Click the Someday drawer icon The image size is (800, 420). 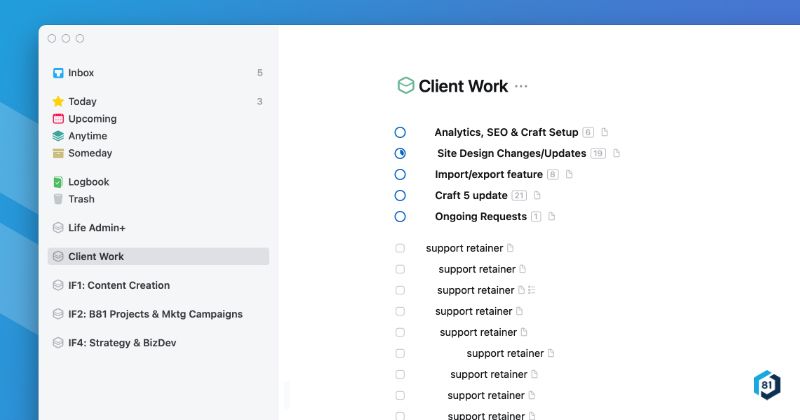click(58, 153)
